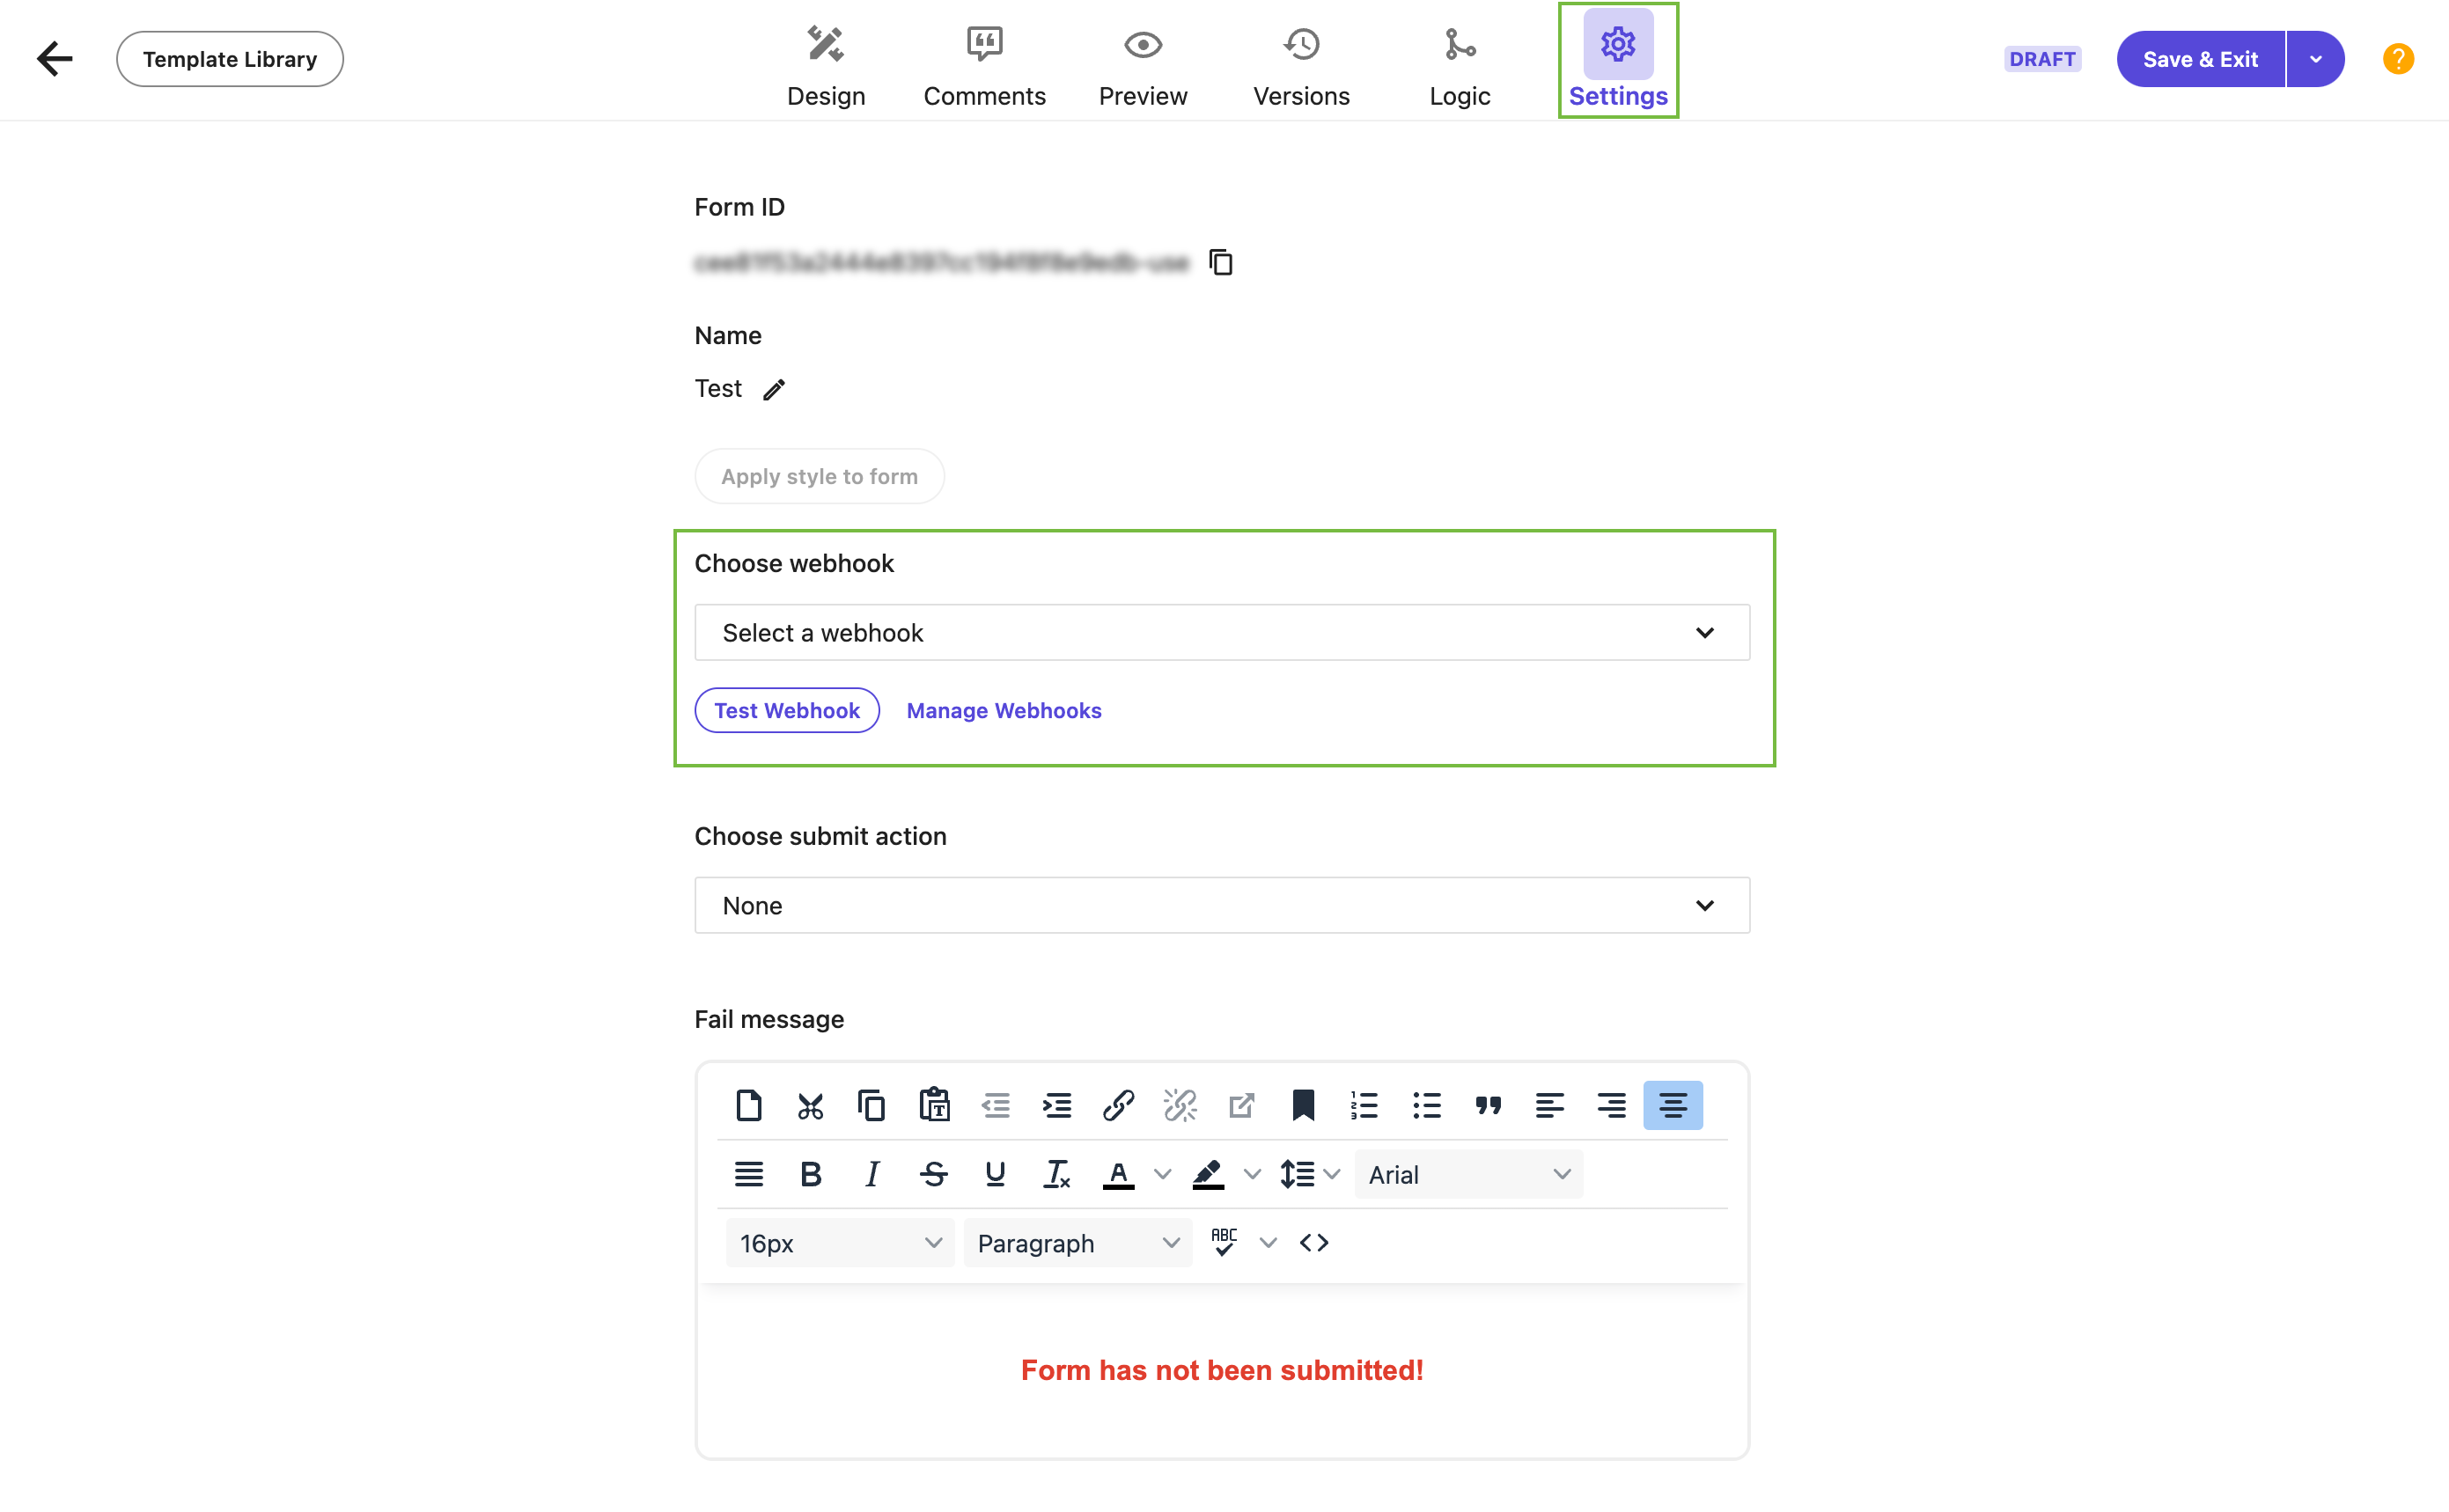Click the Insert Link icon
This screenshot has height=1512, width=2449.
[1117, 1105]
